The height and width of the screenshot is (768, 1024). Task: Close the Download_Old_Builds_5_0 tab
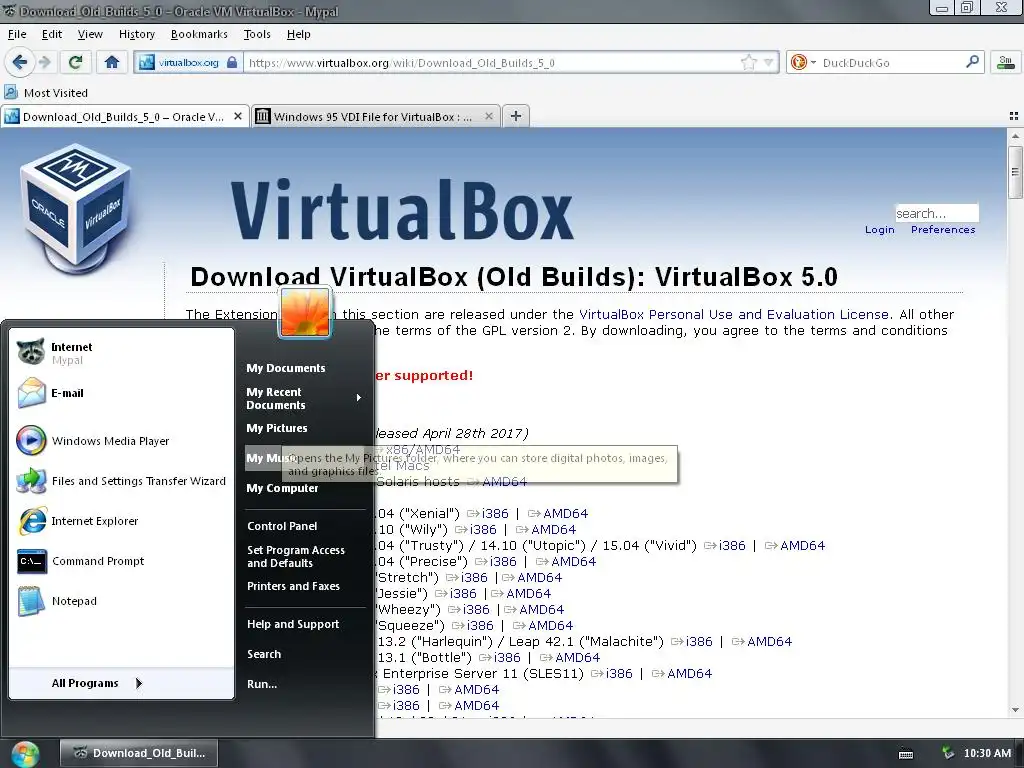pos(238,116)
